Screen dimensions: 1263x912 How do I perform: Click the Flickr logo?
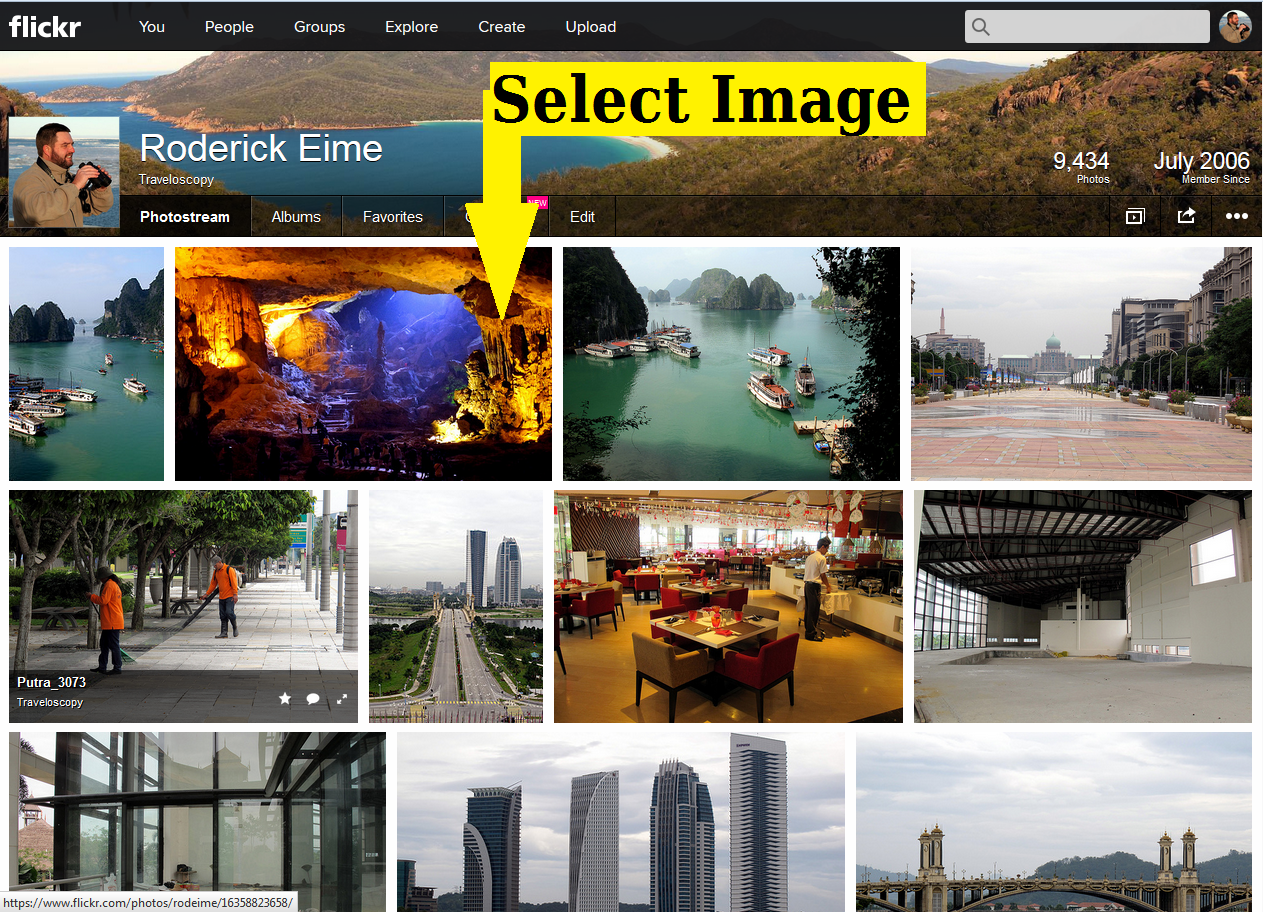coord(45,26)
